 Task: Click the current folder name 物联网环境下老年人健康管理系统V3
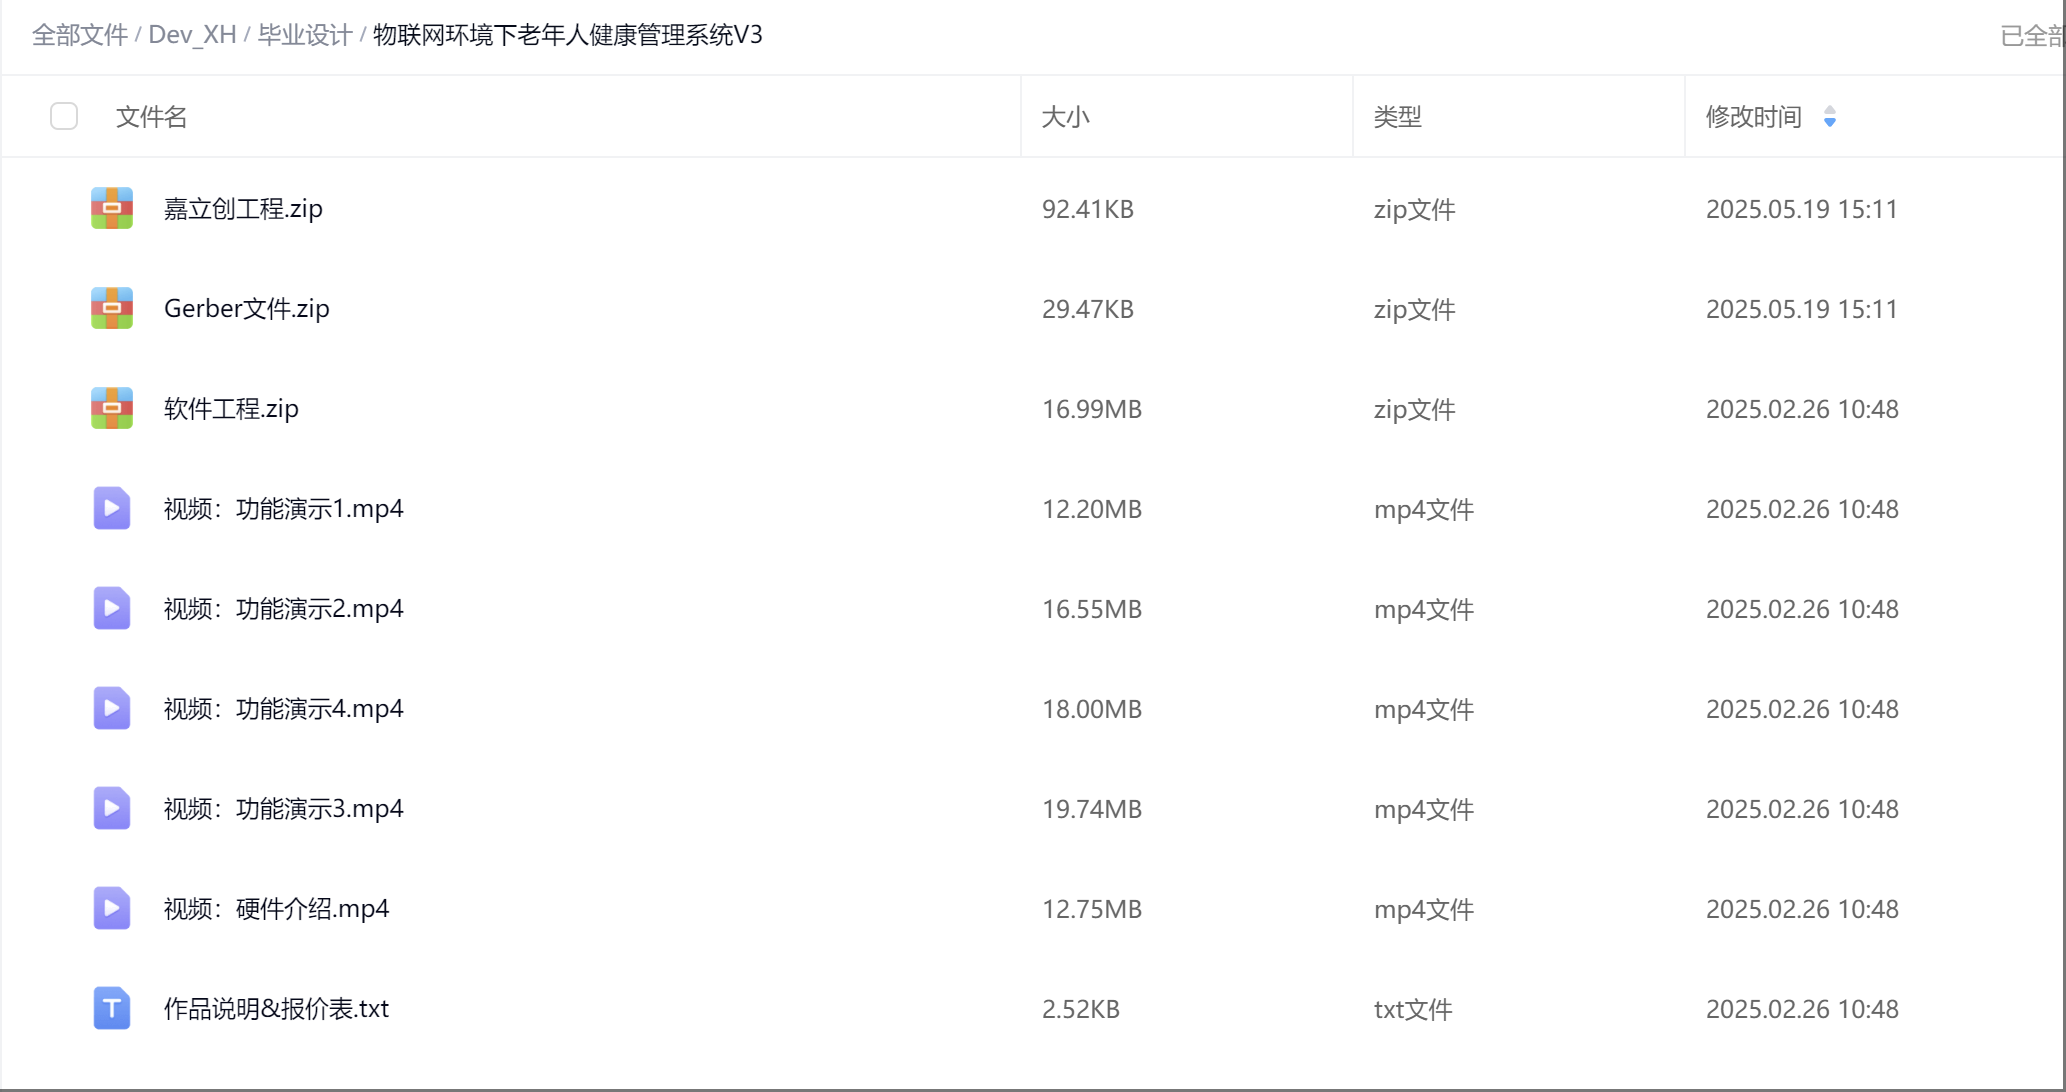point(568,35)
